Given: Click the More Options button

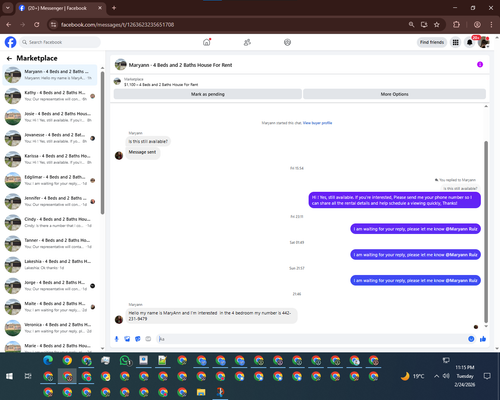Looking at the screenshot, I should 394,94.
